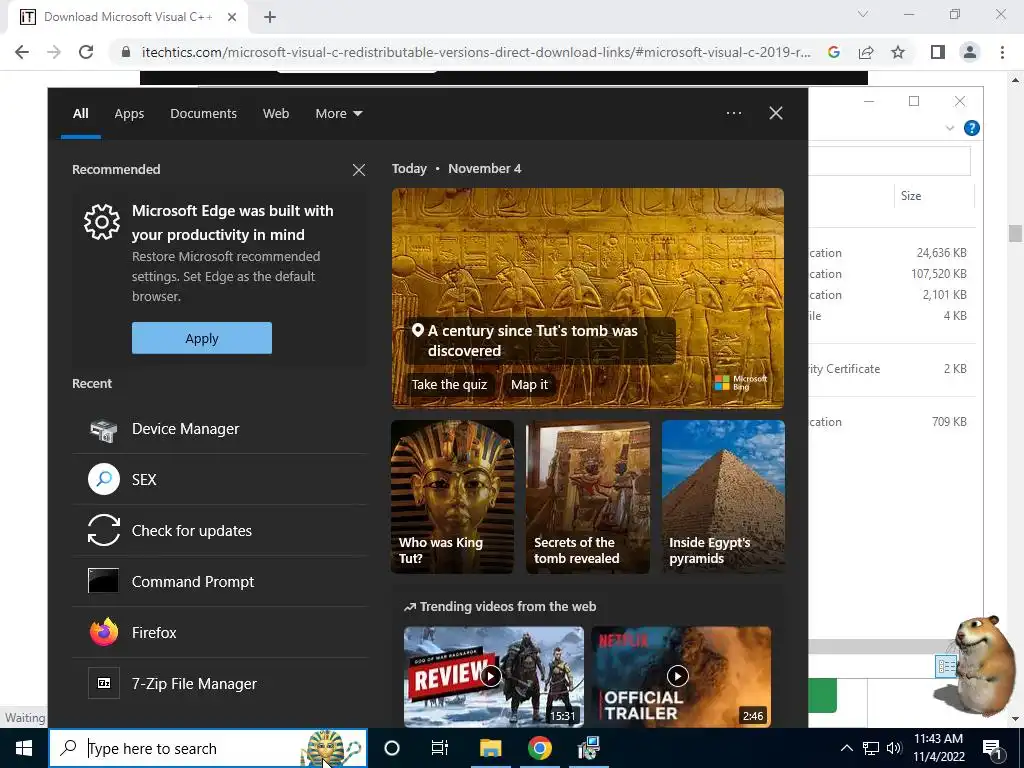
Task: Open Cortana circle on taskbar
Action: pos(392,748)
